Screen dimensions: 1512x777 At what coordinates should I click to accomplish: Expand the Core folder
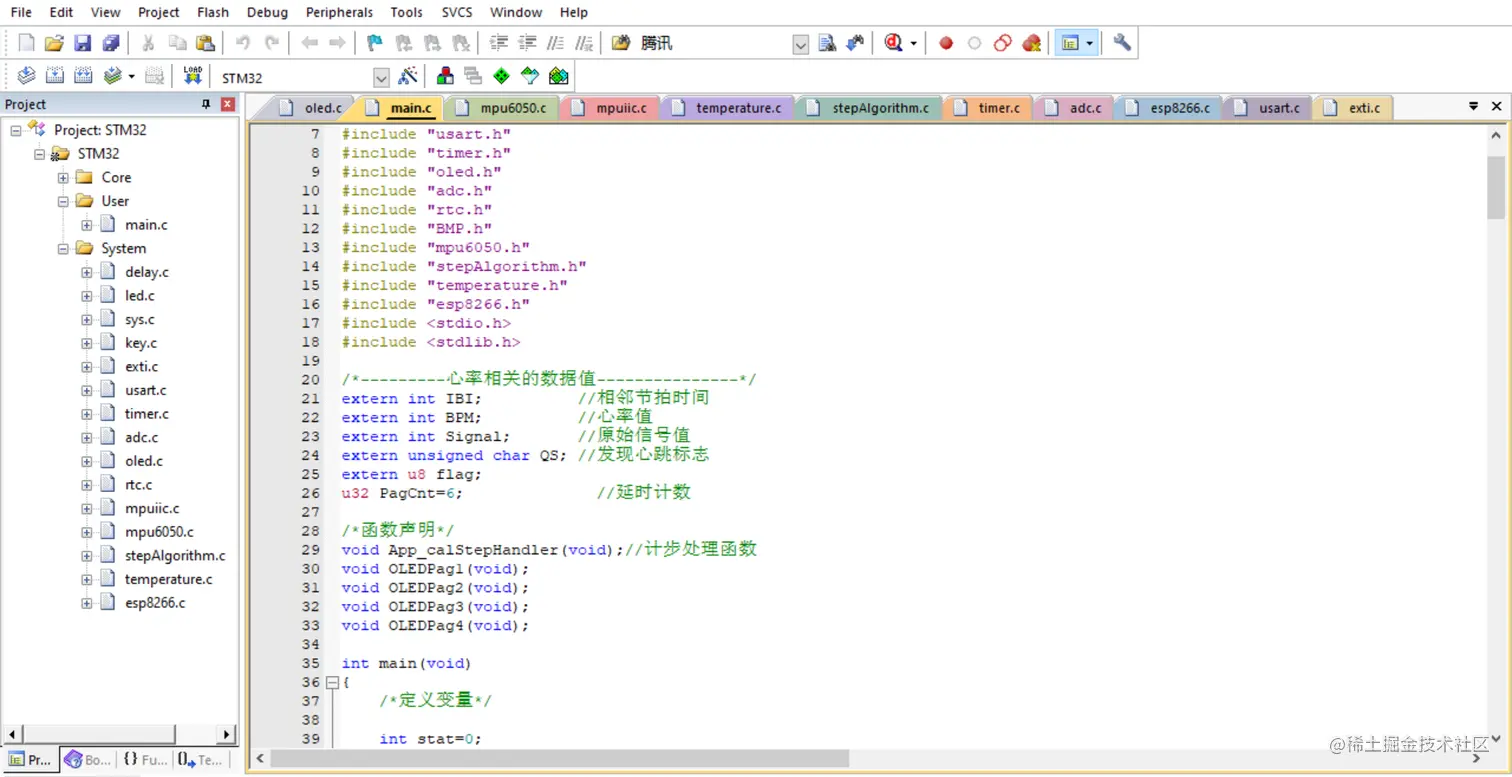coord(63,177)
